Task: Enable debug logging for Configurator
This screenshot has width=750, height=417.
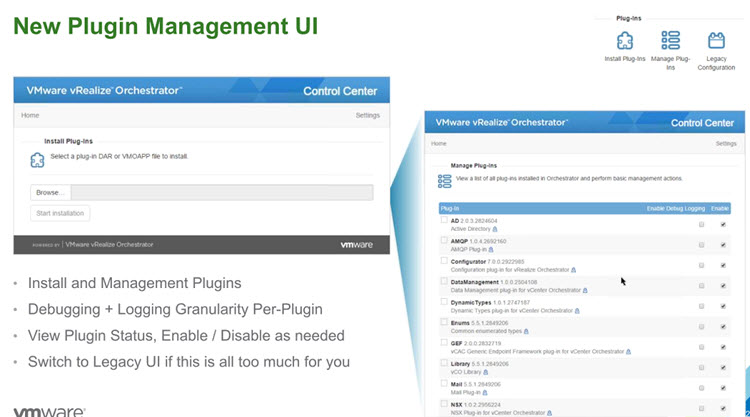Action: (702, 265)
